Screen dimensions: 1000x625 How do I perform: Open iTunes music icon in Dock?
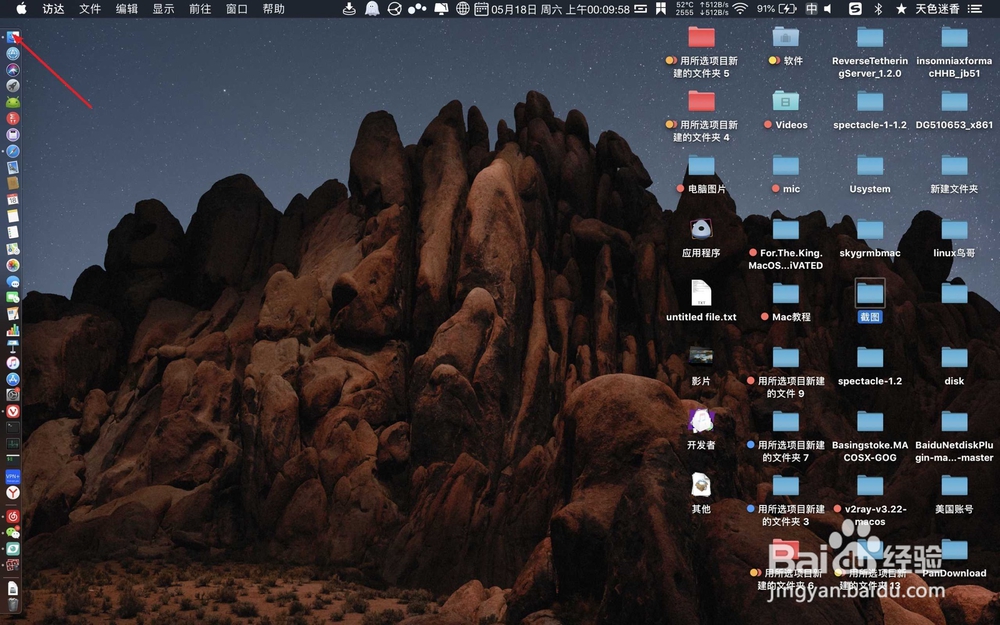pyautogui.click(x=13, y=362)
